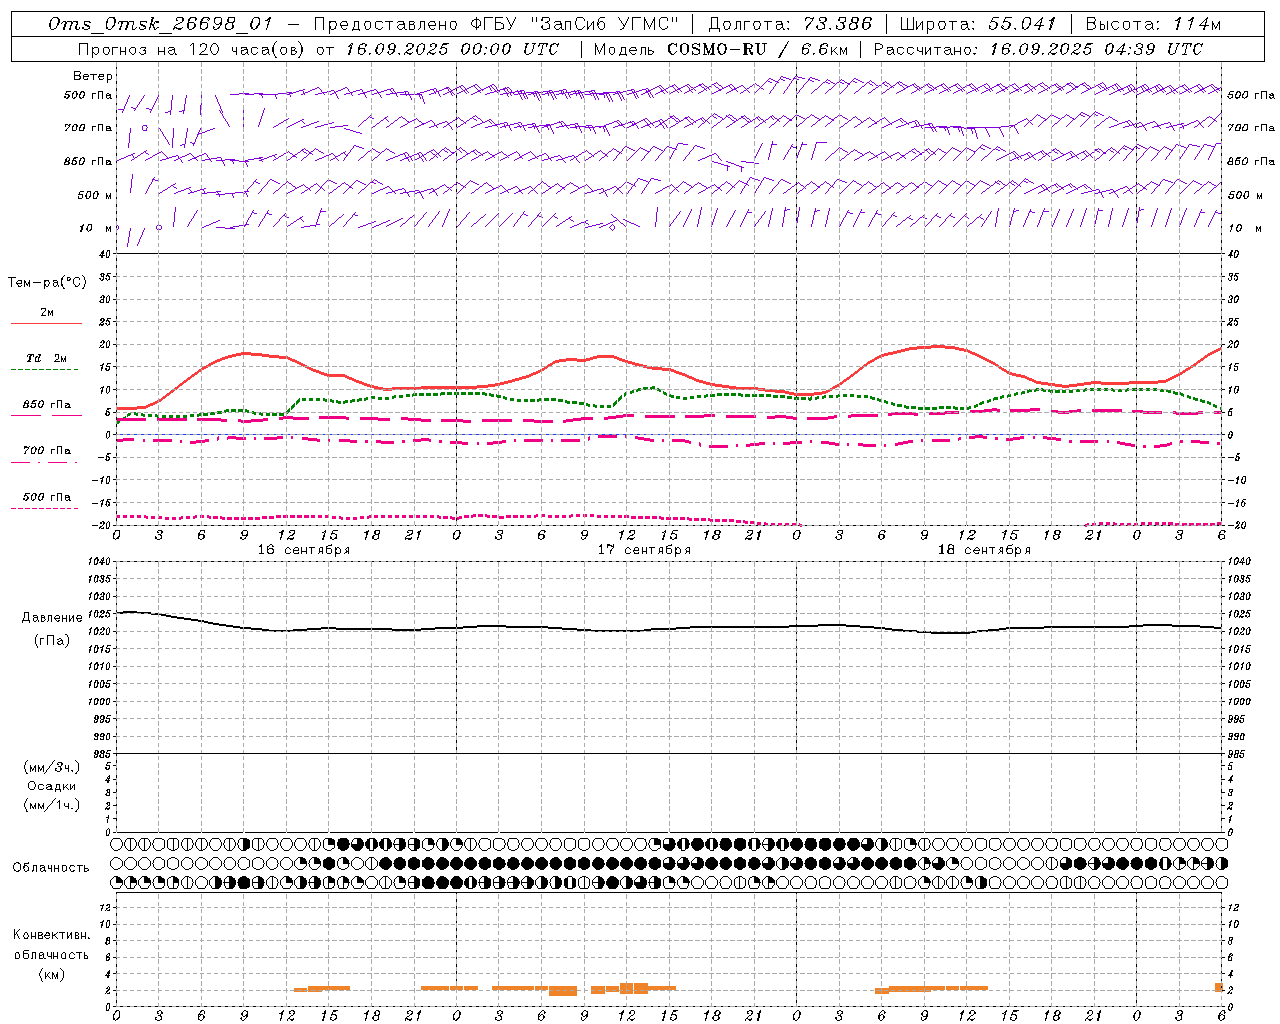Click the 16 сентября date label
The width and height of the screenshot is (1280, 1024).
click(x=303, y=550)
